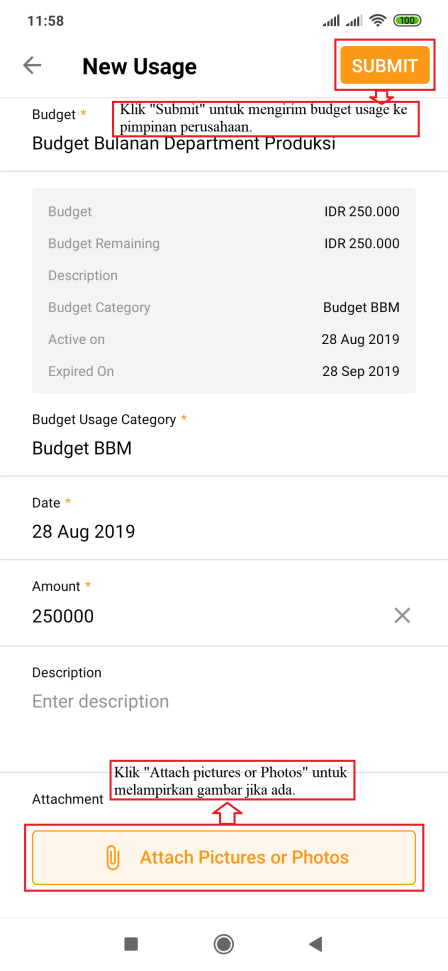Viewport: 448px width, 971px height.
Task: Clear the Amount field with X icon
Action: click(402, 616)
